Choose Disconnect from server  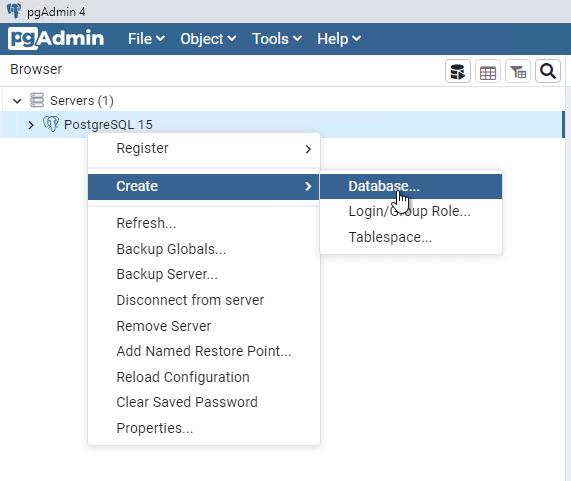tap(204, 300)
